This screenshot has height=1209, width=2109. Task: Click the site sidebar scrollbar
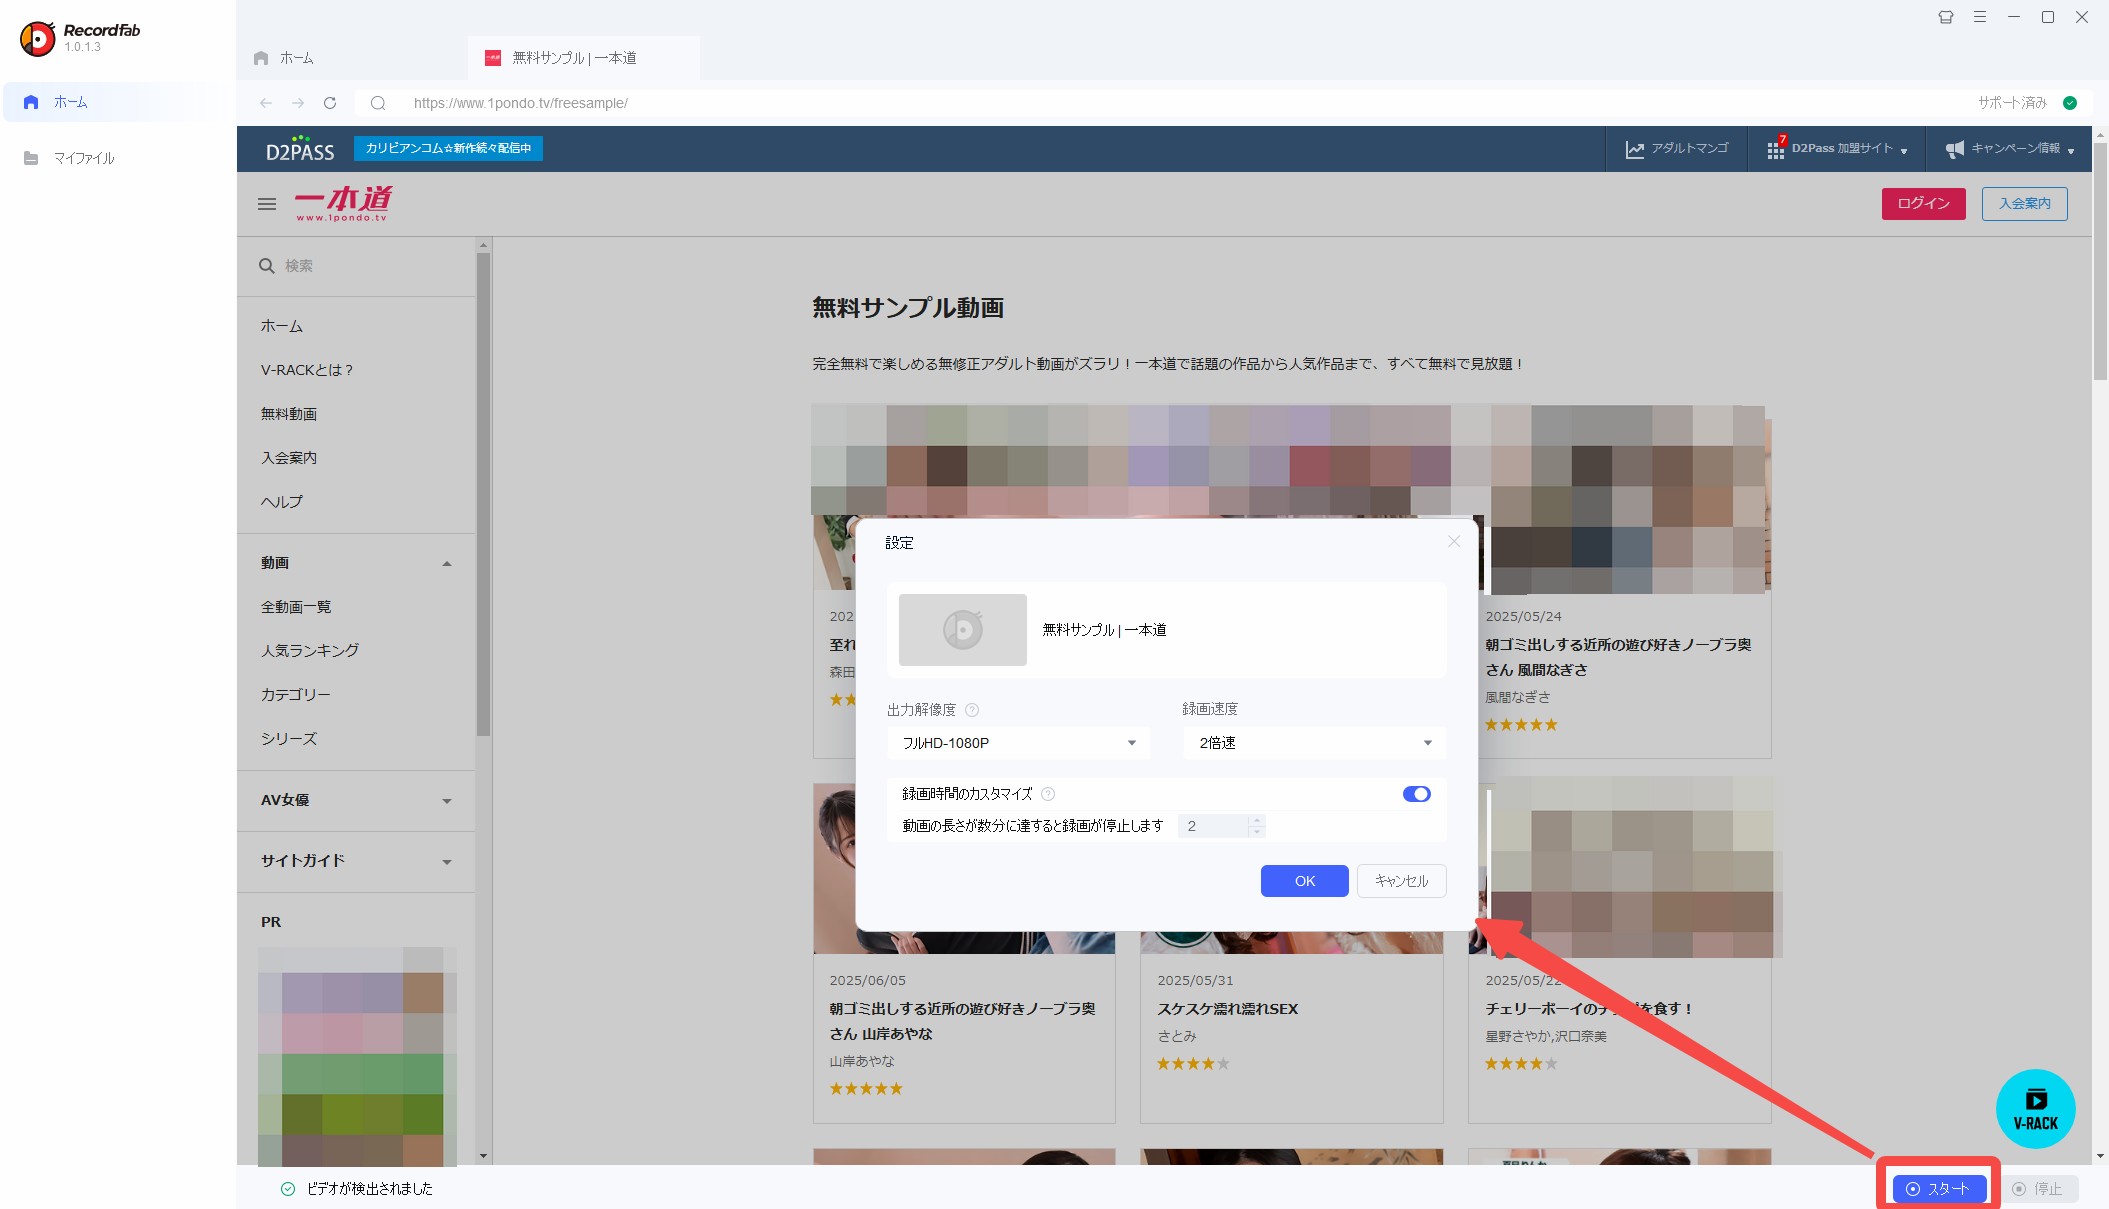[x=484, y=493]
